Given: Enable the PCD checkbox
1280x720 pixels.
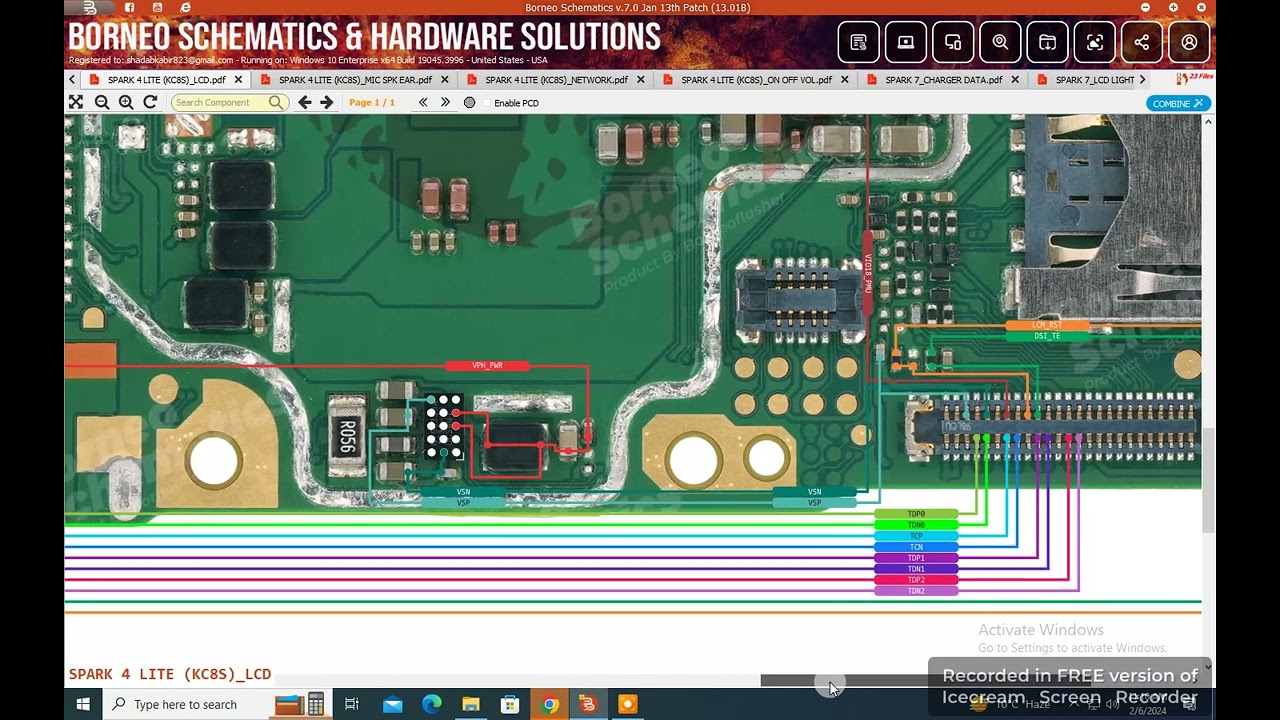Looking at the screenshot, I should coord(487,103).
